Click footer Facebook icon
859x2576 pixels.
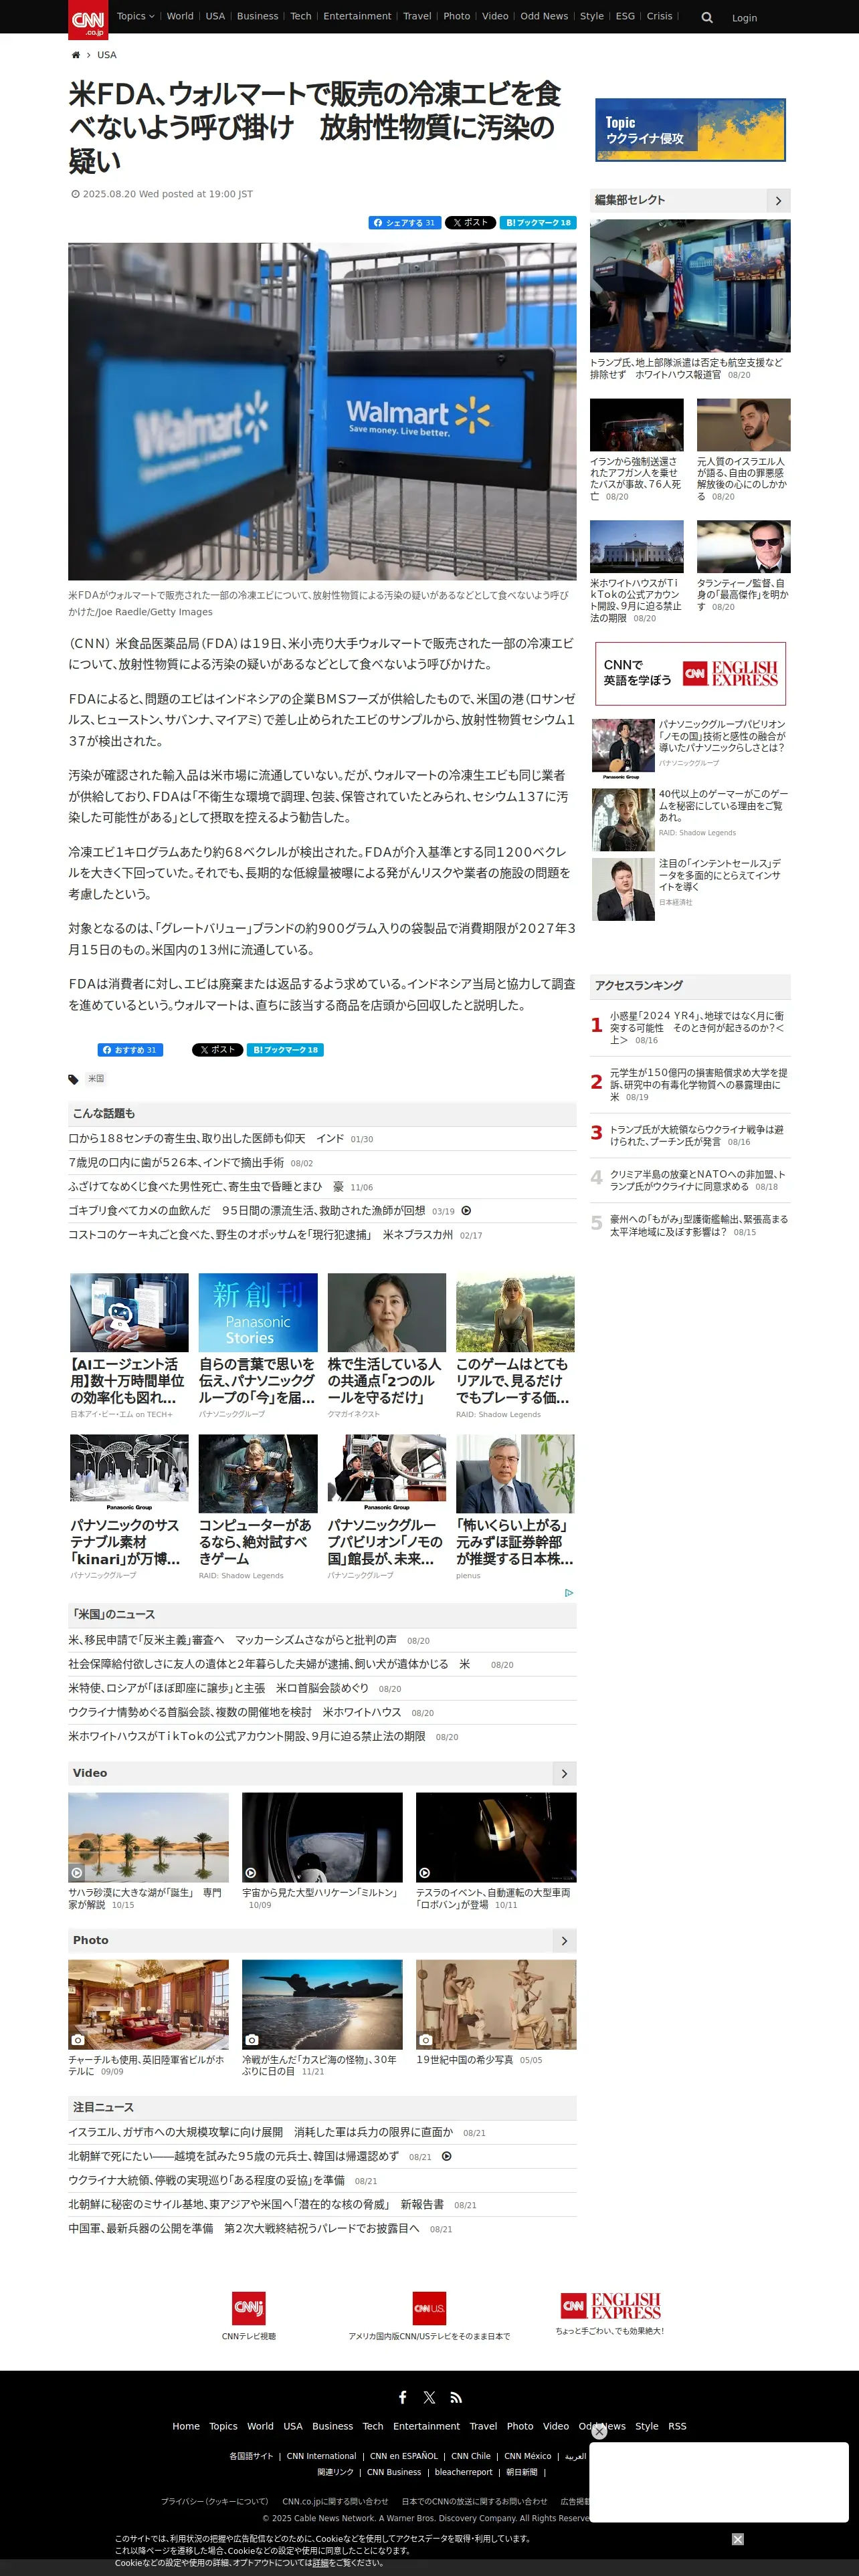pos(403,2397)
